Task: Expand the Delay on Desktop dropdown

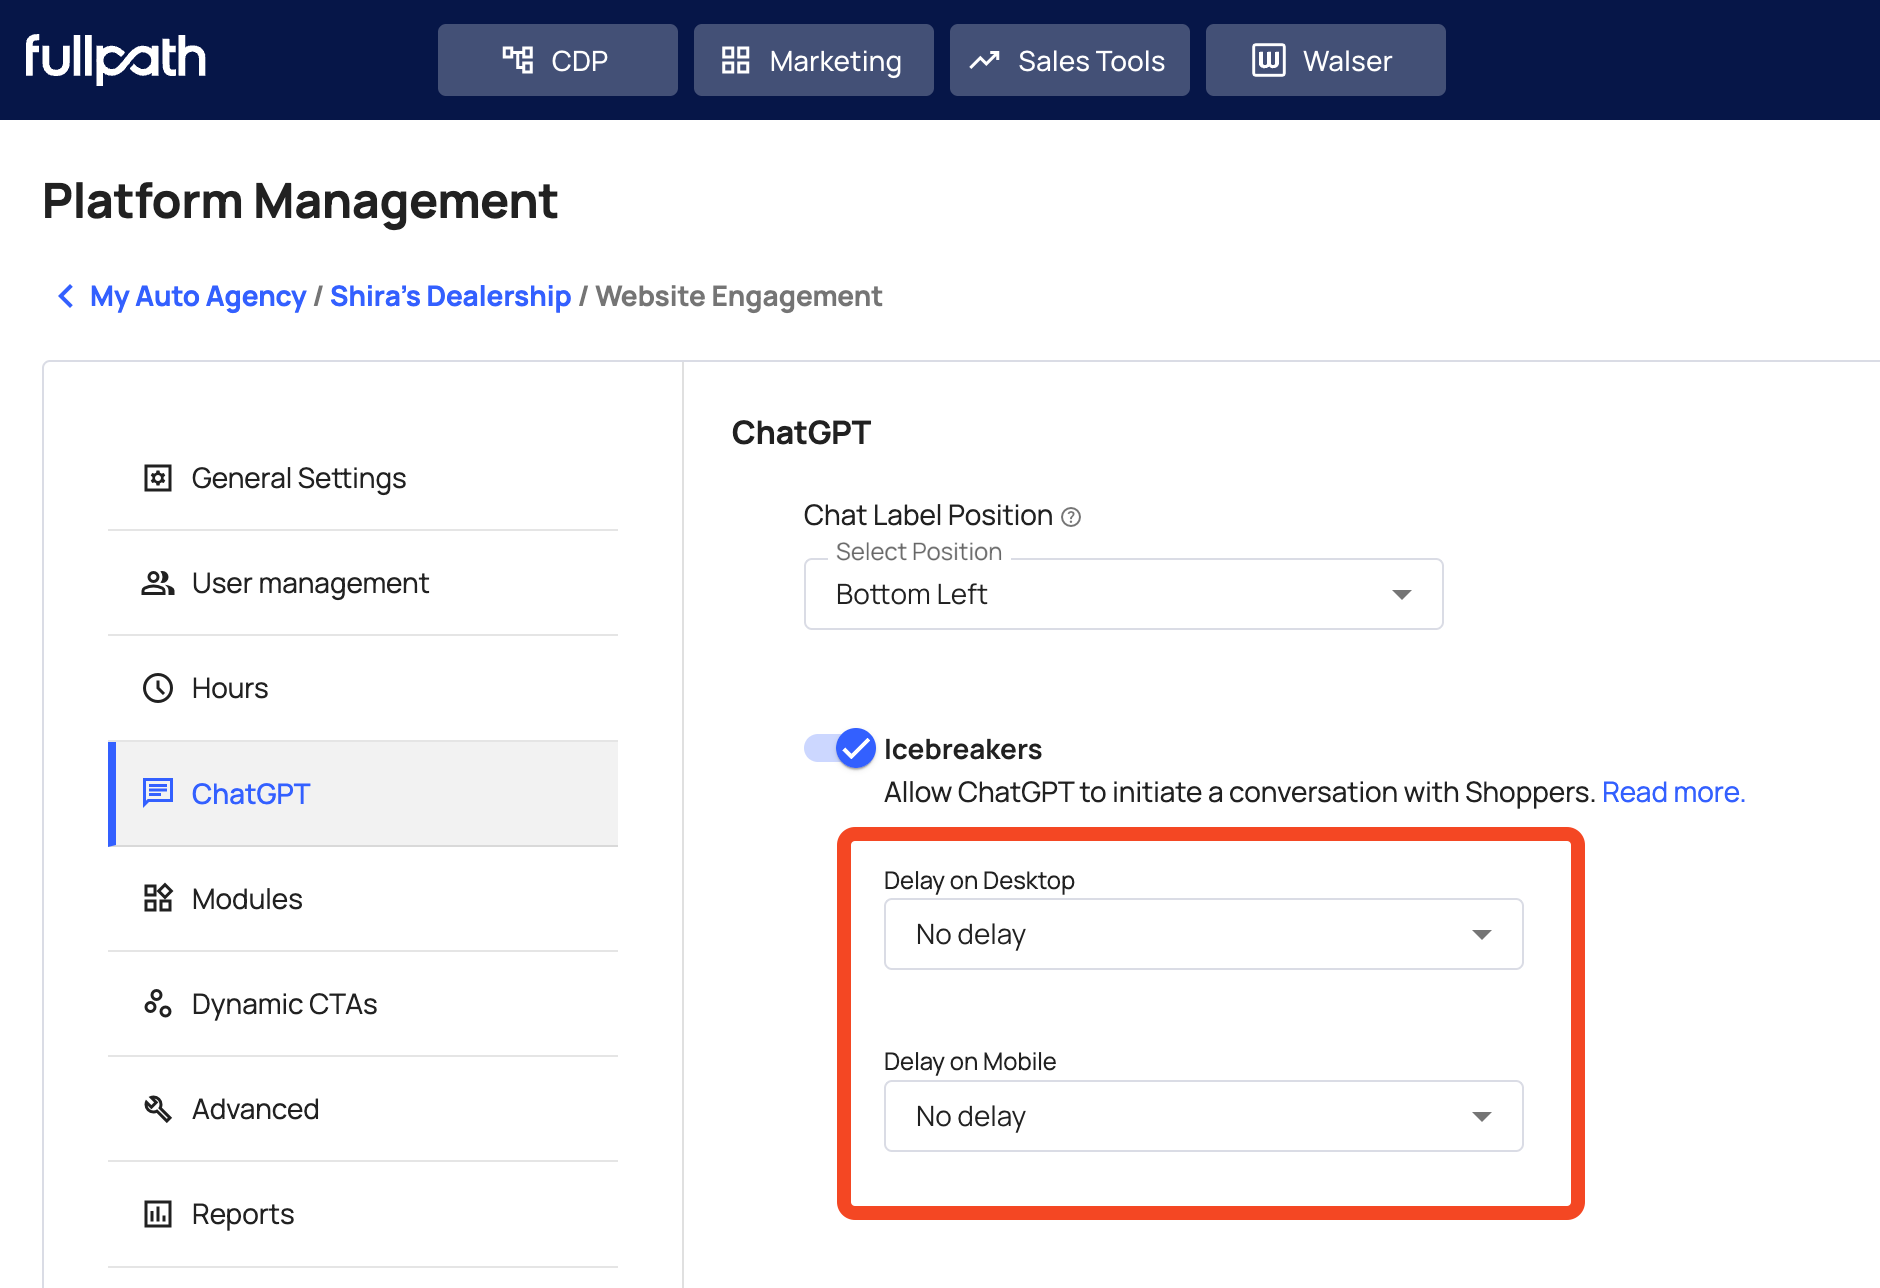Action: (x=1203, y=934)
